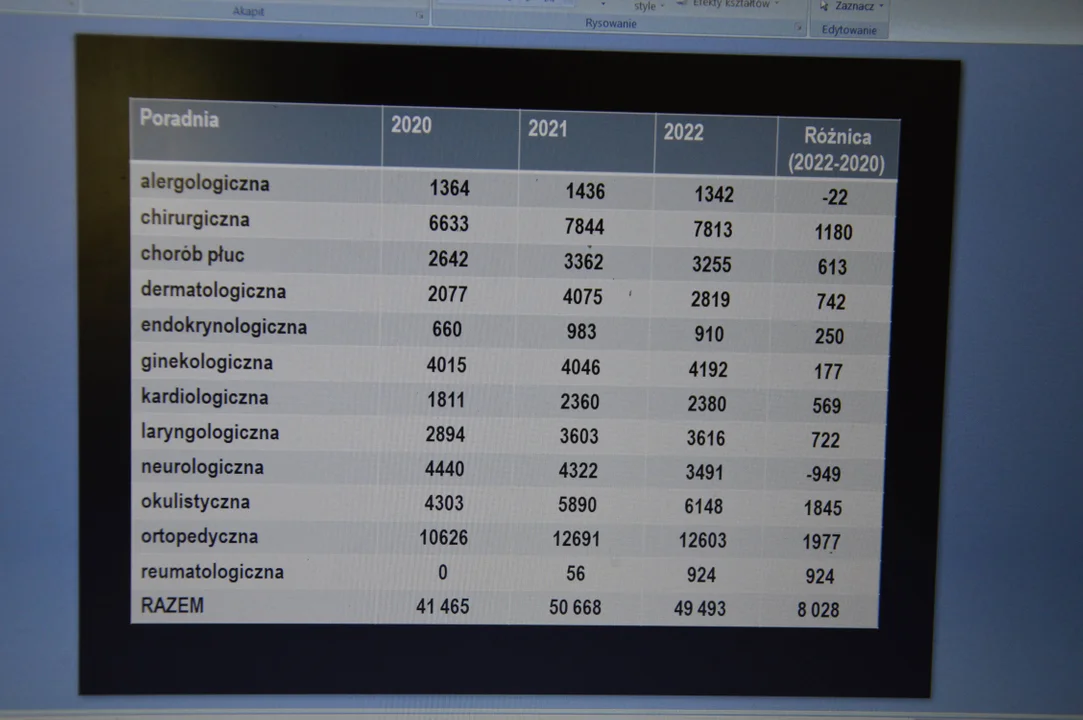Select value 660 in endokrynologiczna row
The width and height of the screenshot is (1083, 720).
(447, 329)
